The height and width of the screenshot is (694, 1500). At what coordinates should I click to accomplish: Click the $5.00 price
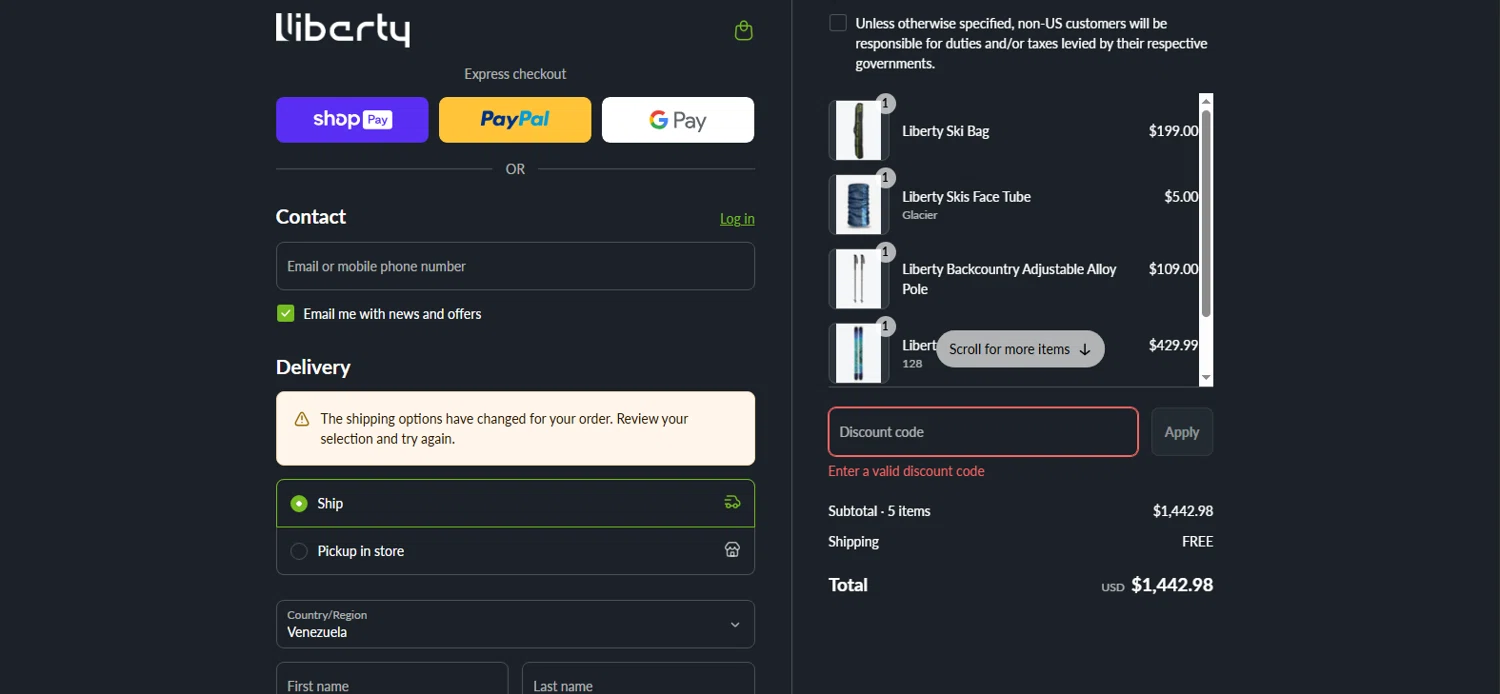[x=1181, y=197]
